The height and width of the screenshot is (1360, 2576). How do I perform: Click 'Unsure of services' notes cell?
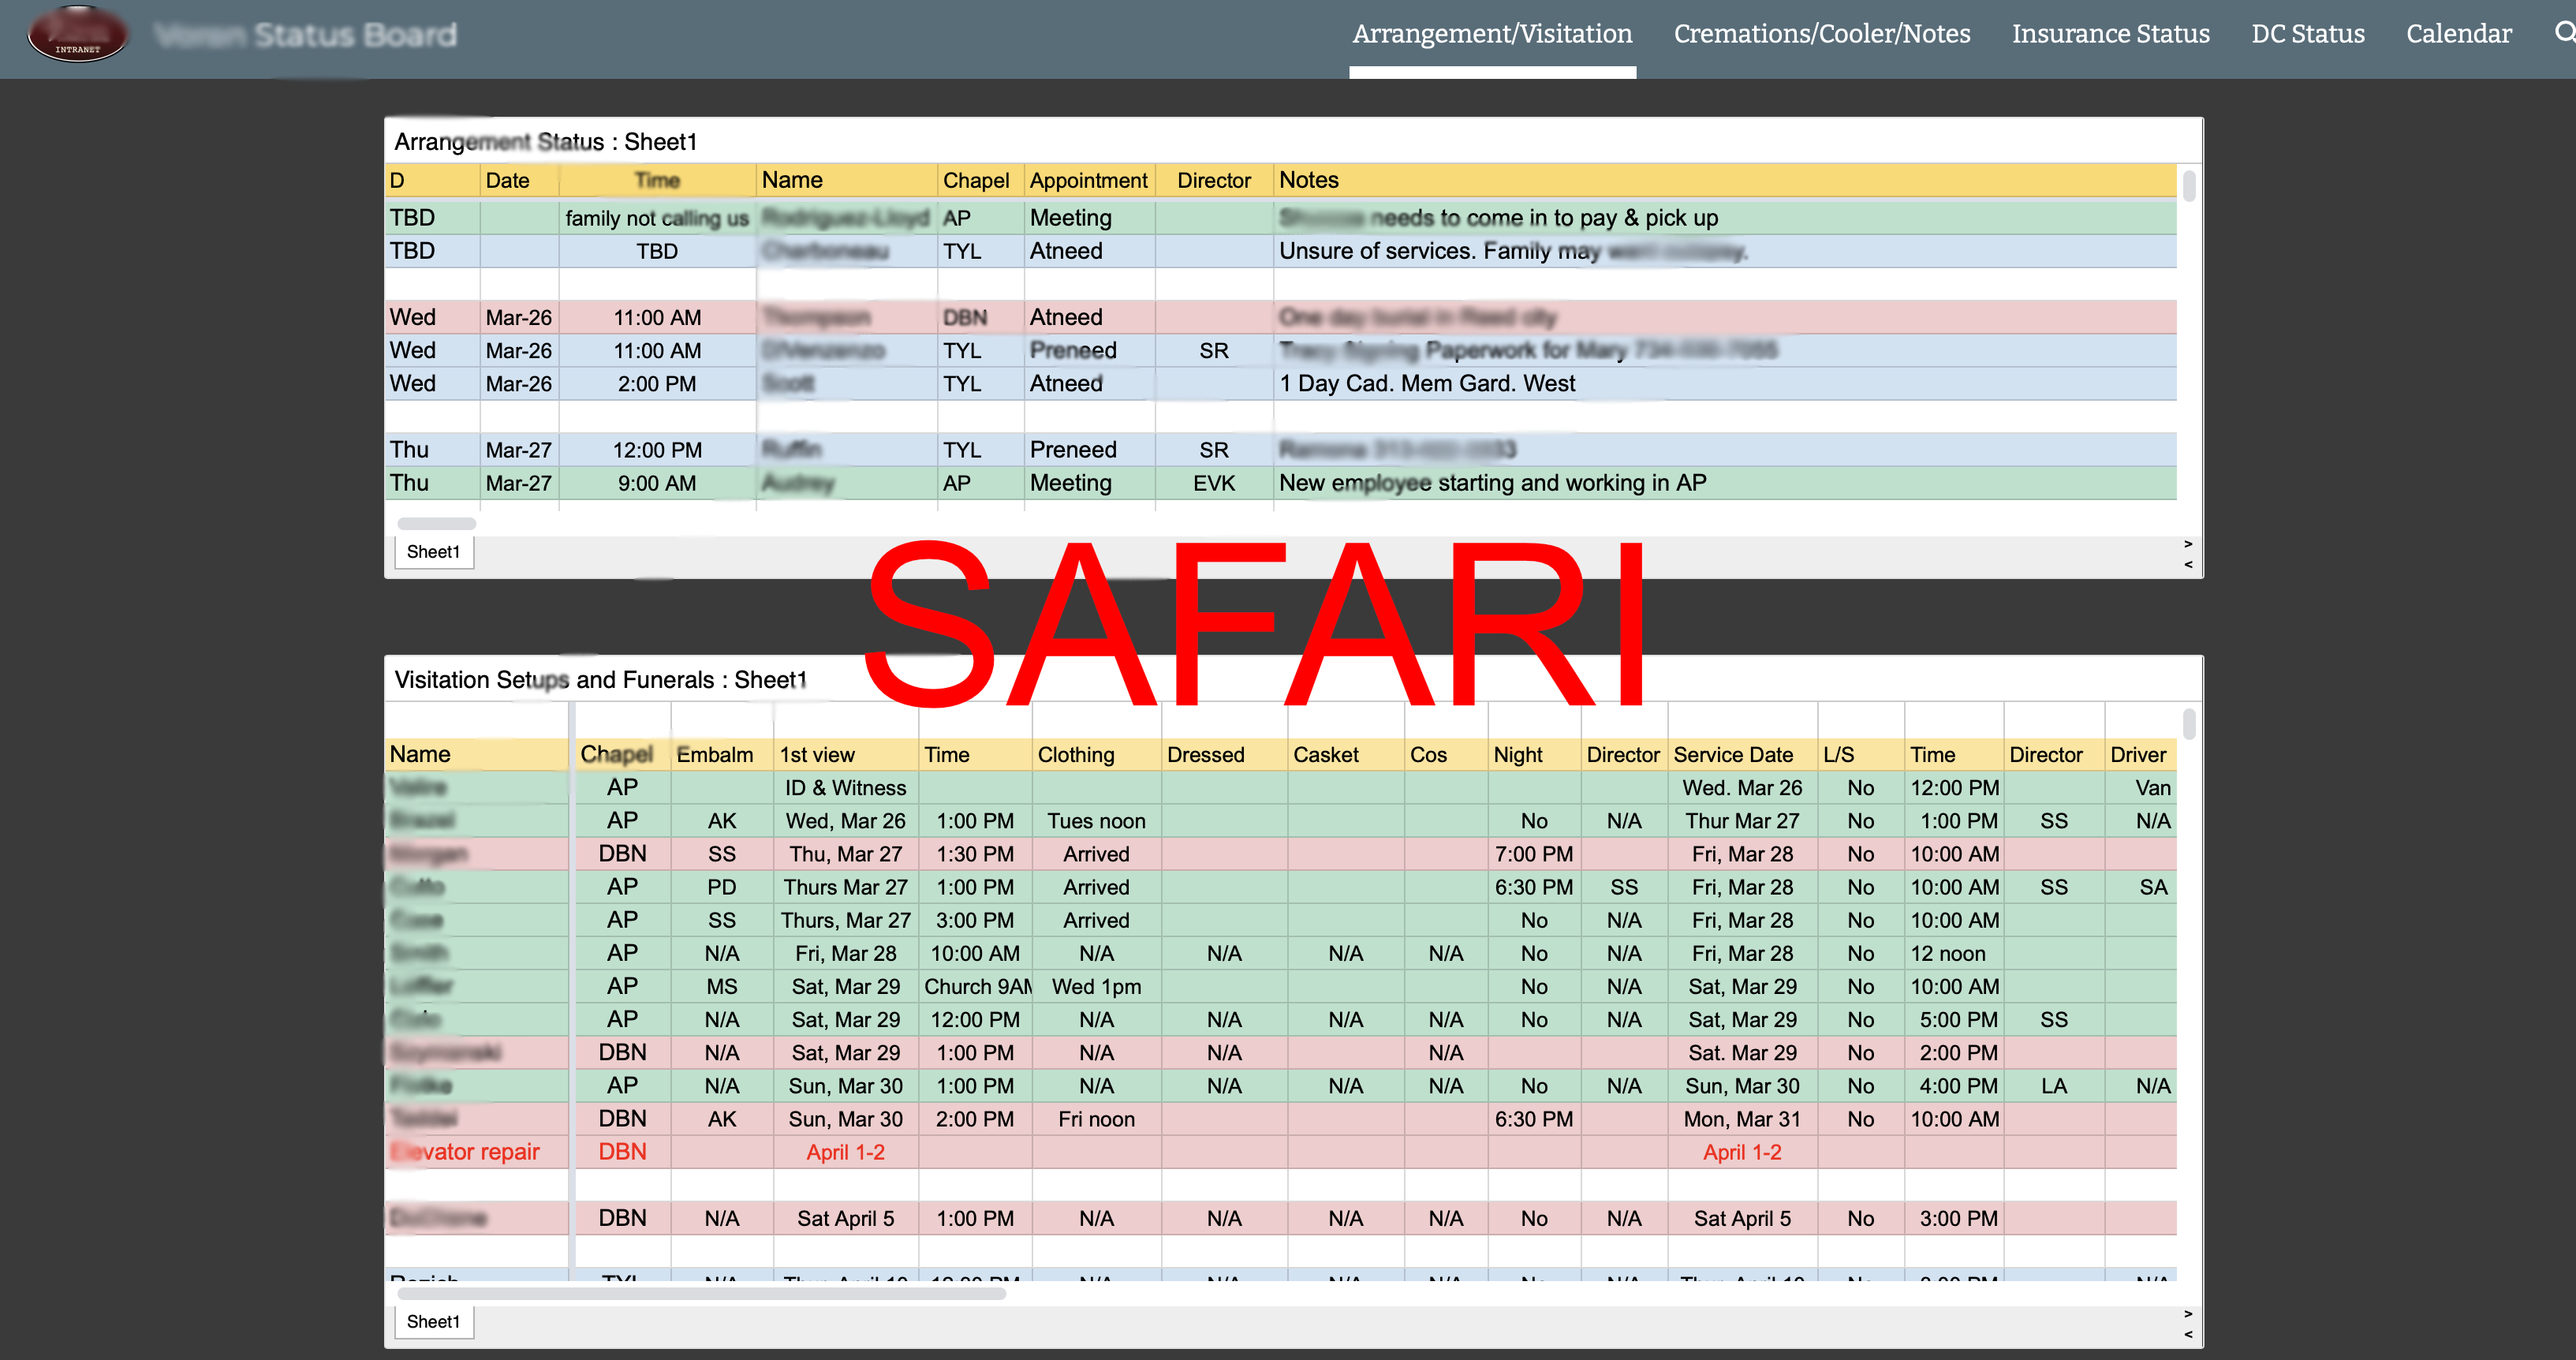pyautogui.click(x=1725, y=251)
